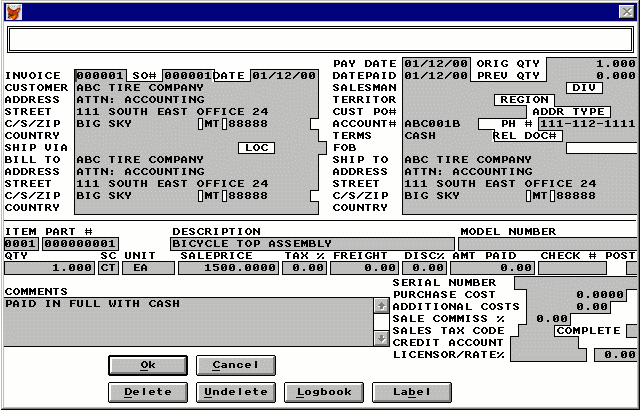Click the REGION button
Viewport: 642px width, 412px height.
pyautogui.click(x=524, y=100)
